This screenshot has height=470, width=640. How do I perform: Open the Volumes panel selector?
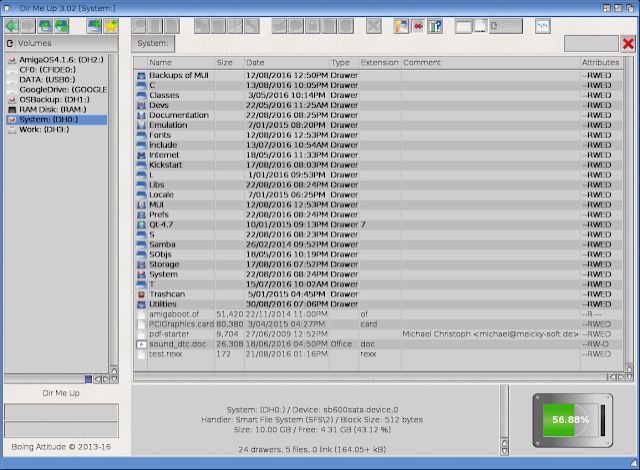[60, 44]
